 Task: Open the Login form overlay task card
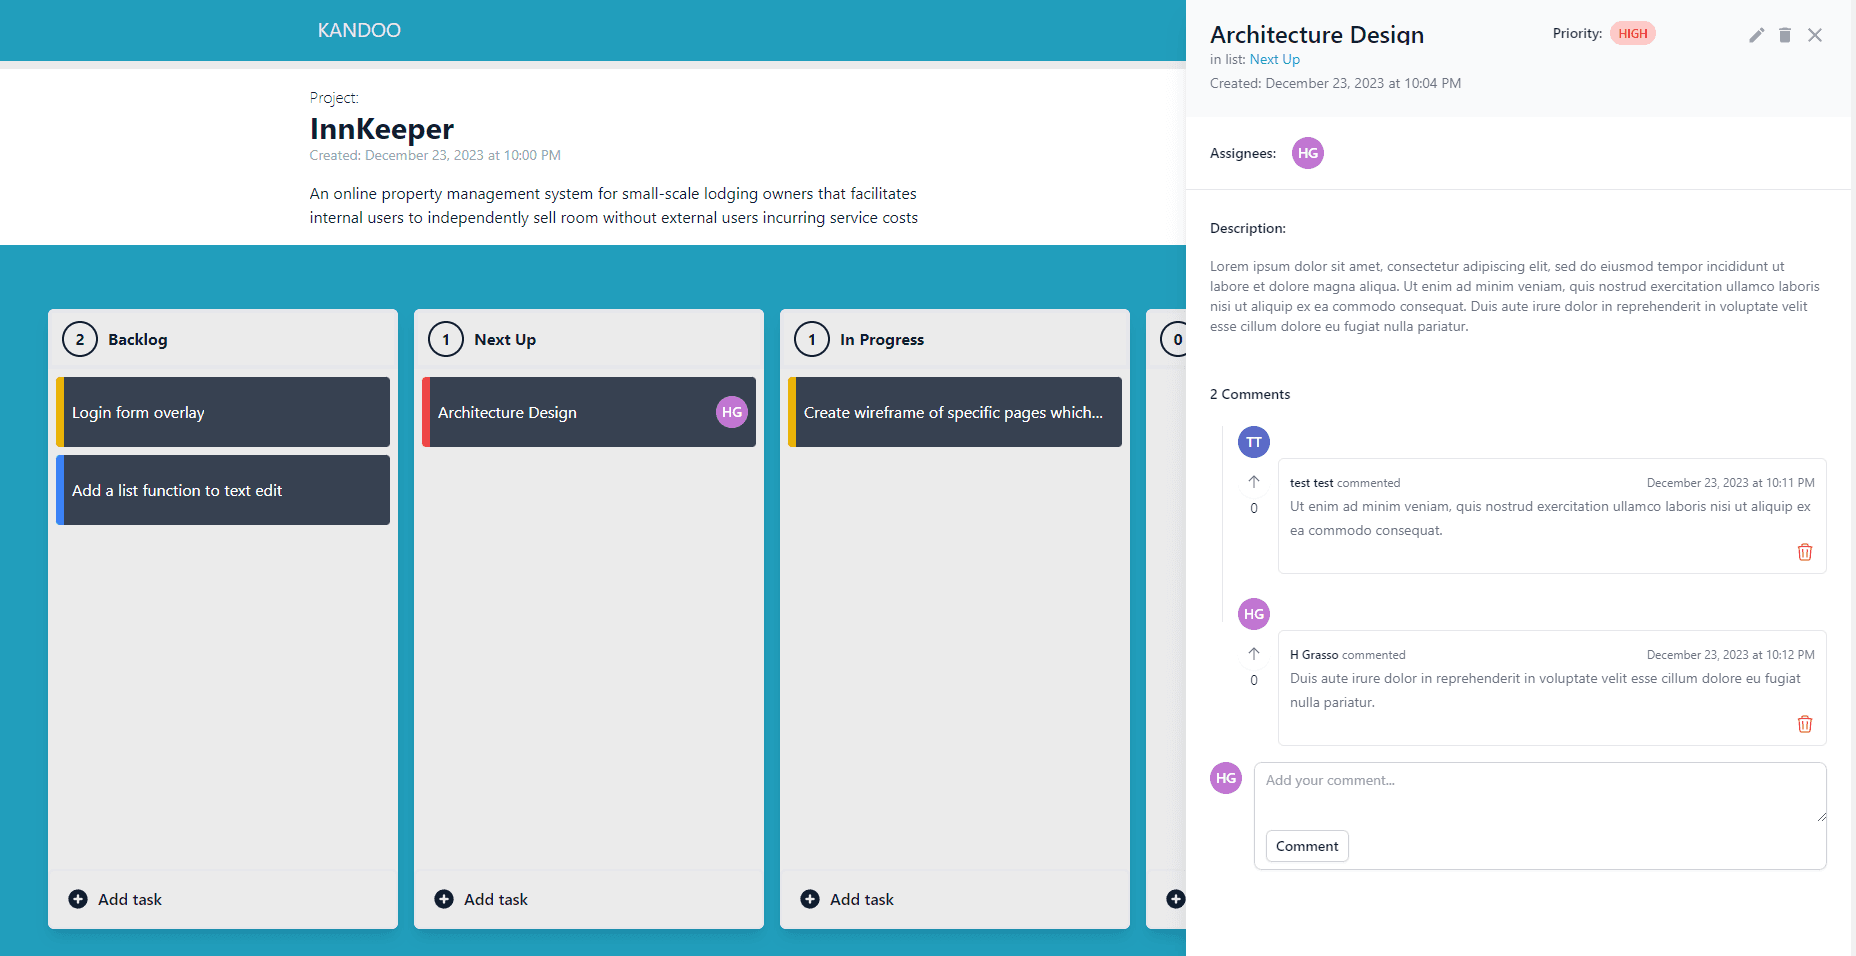[x=223, y=412]
